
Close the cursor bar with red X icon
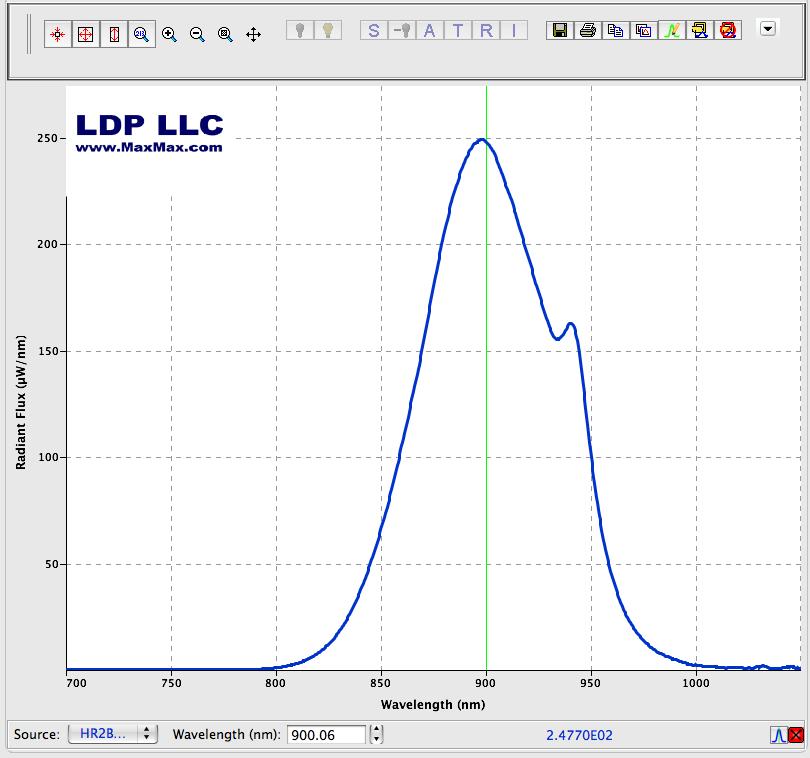pyautogui.click(x=796, y=735)
